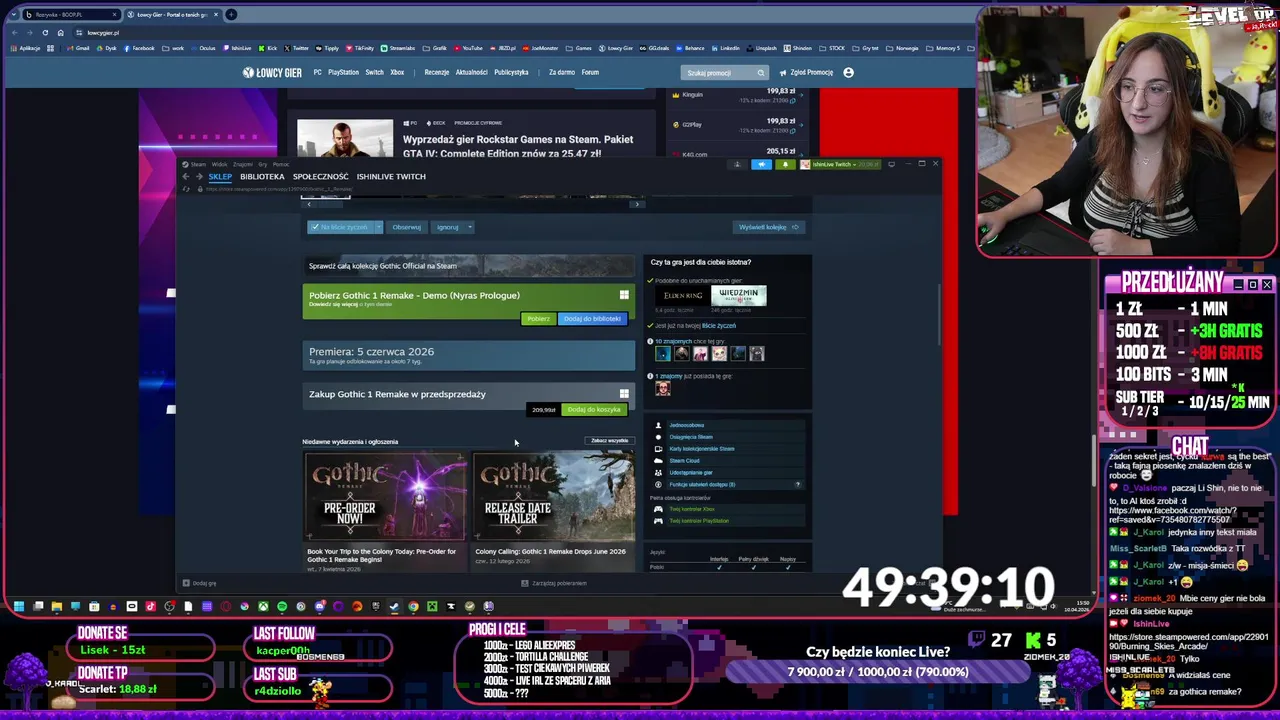Open Steam from the taskbar
1280x720 pixels.
394,606
